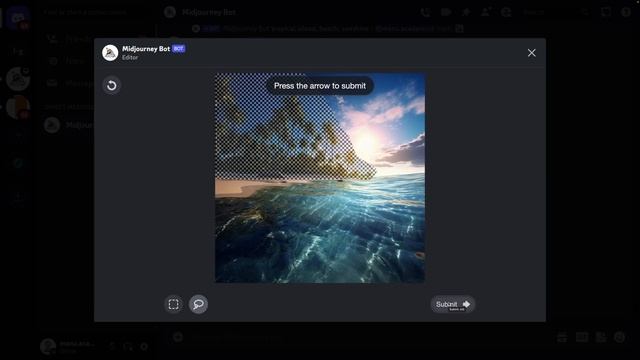This screenshot has height=360, width=640.
Task: Click the Midjourney Bot avatar in editor header
Action: (110, 53)
